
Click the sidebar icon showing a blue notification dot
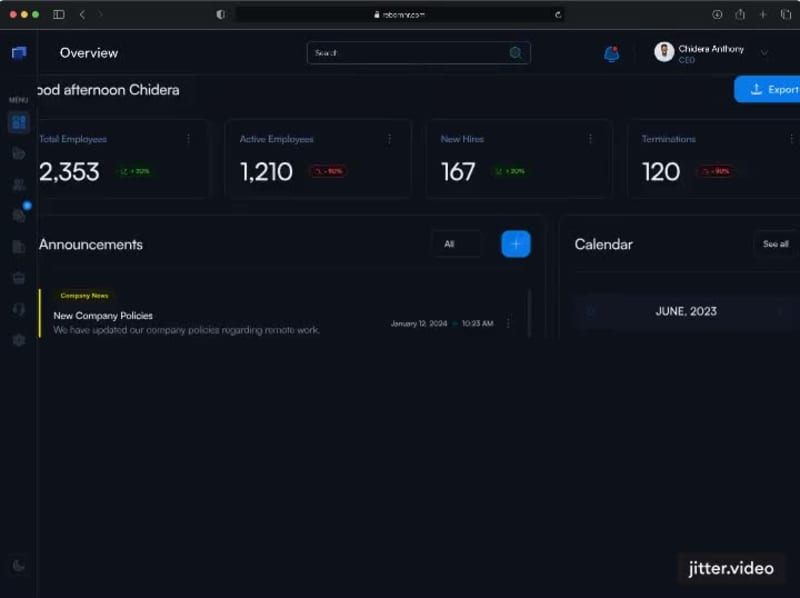[18, 215]
